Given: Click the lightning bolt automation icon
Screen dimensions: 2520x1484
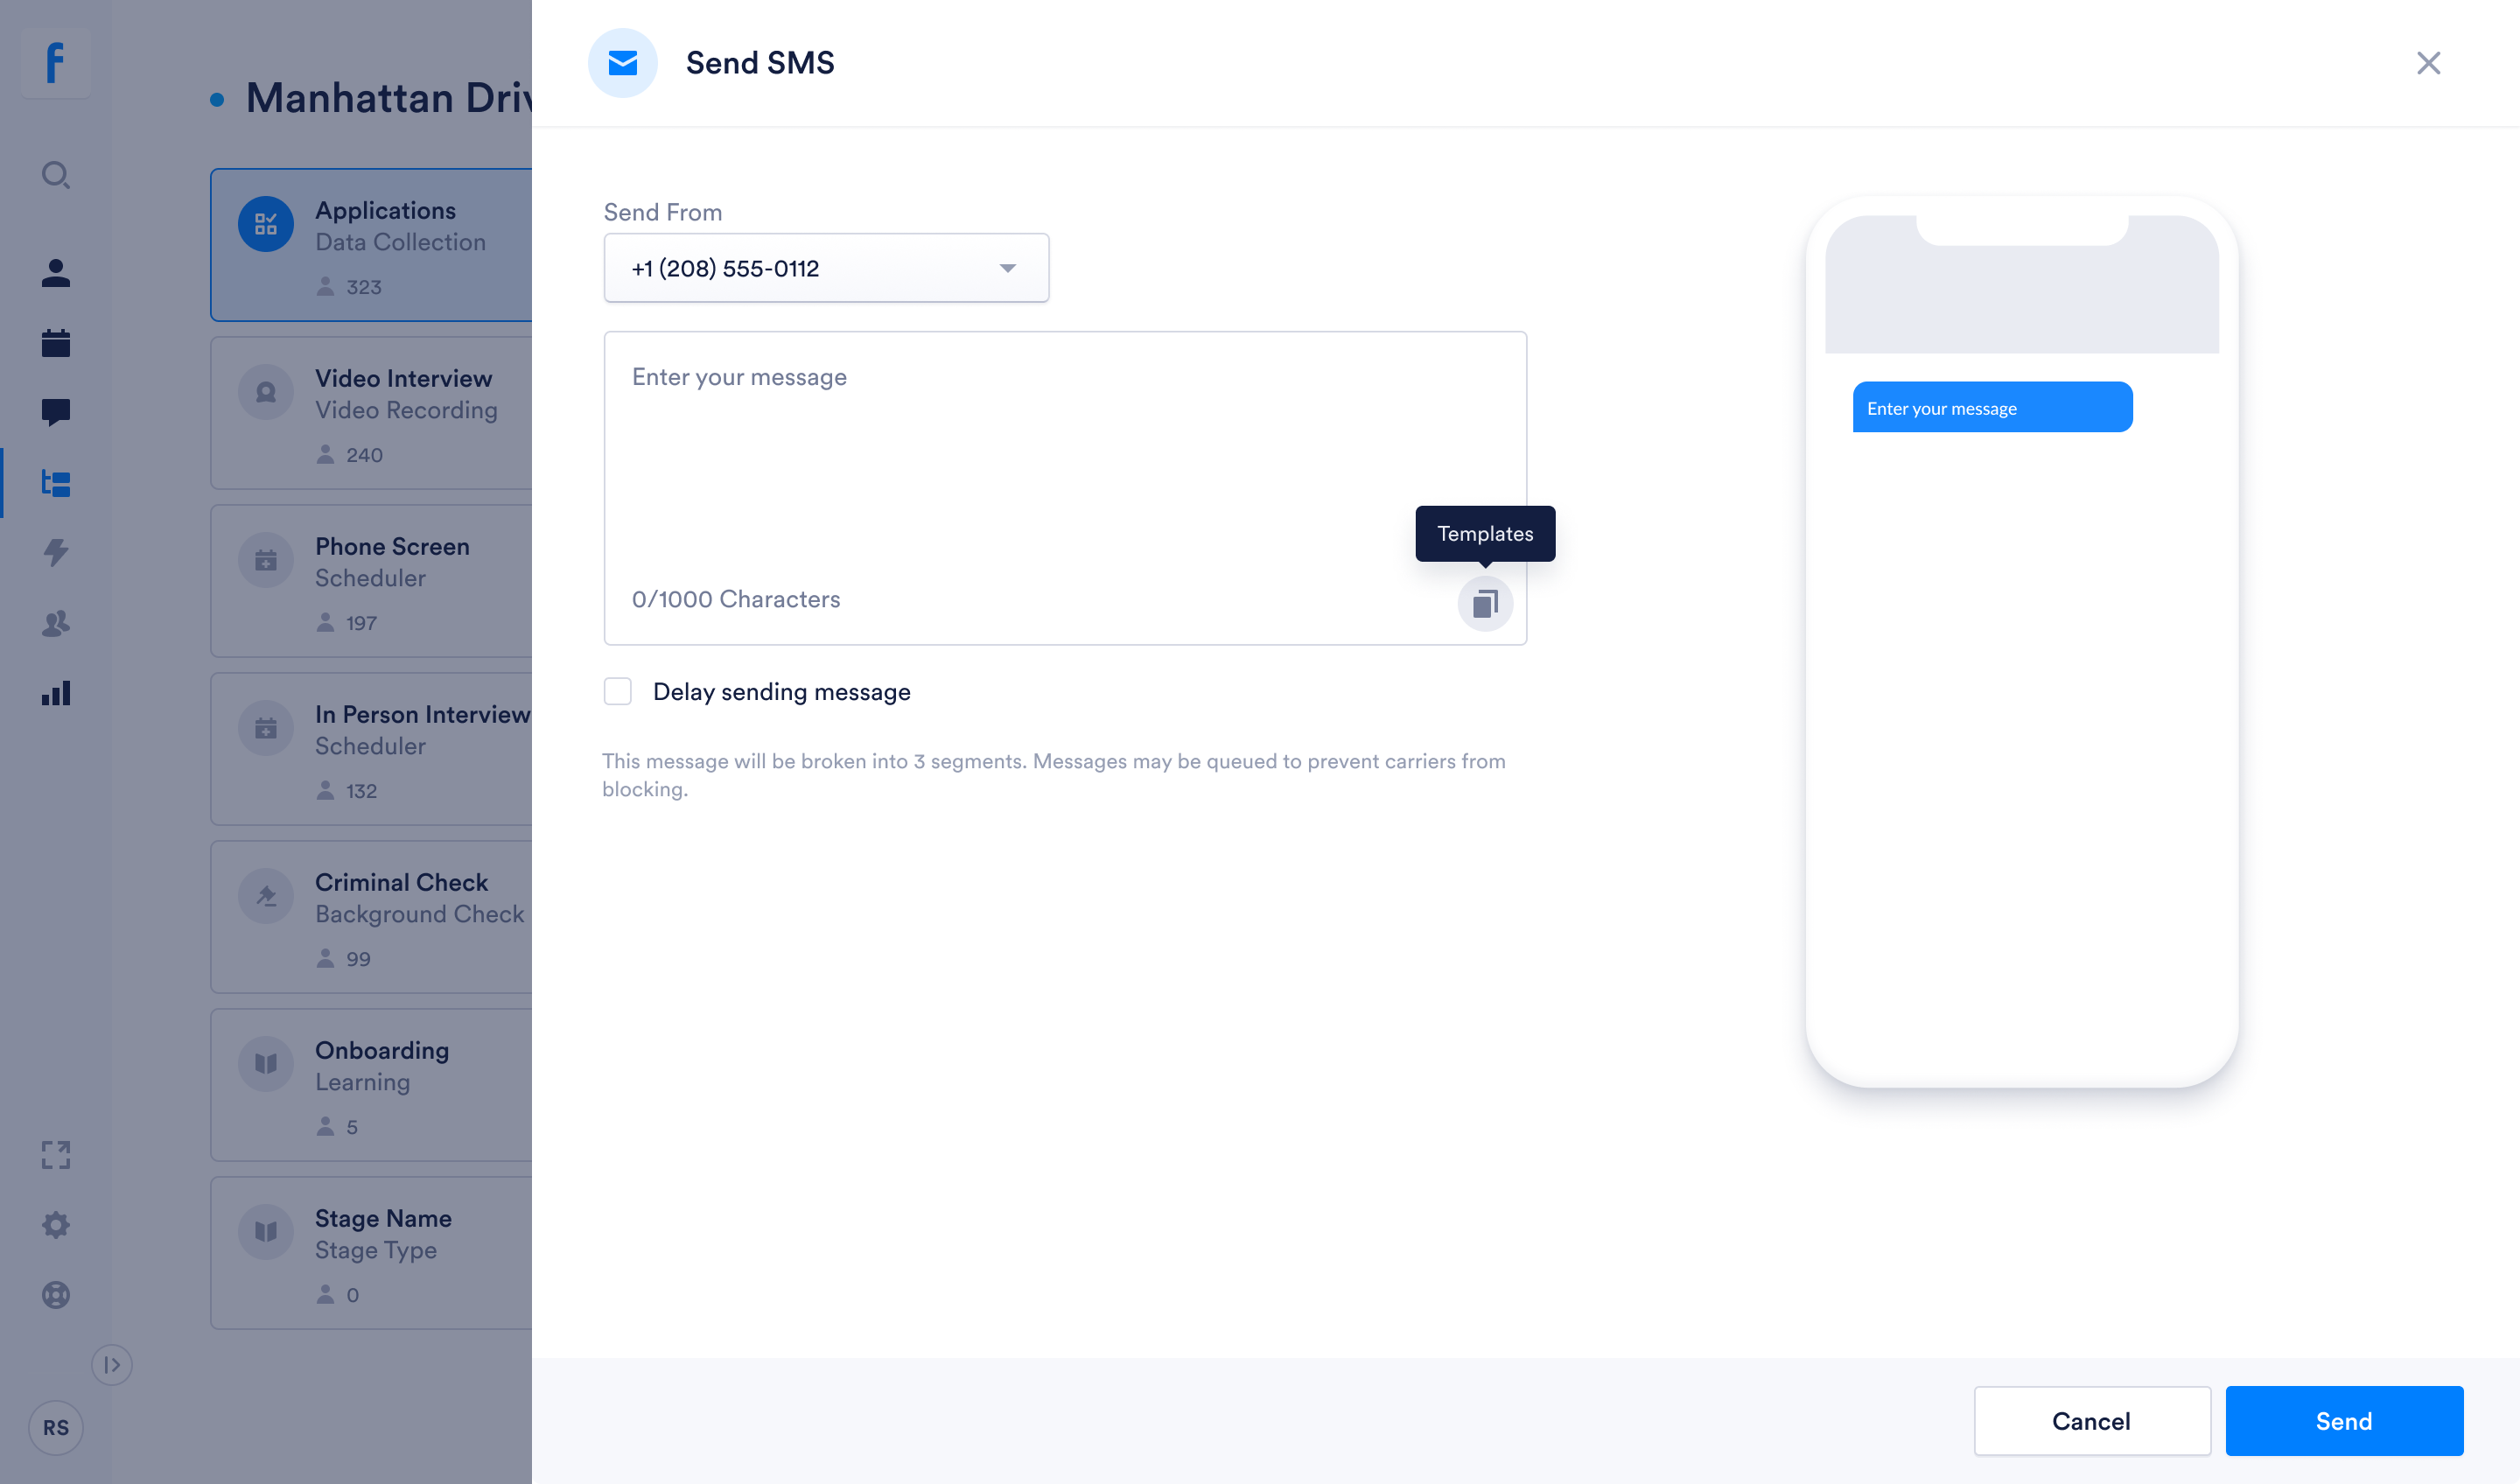Looking at the screenshot, I should (56, 552).
